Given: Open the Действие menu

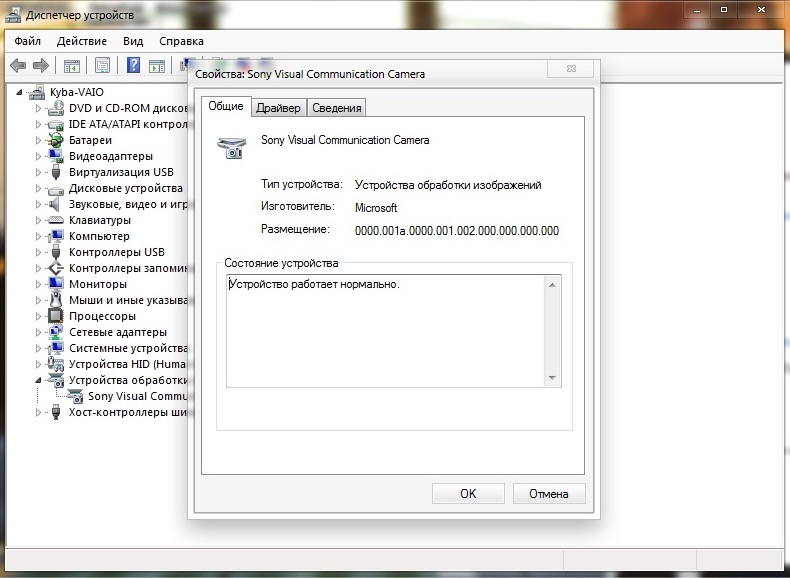Looking at the screenshot, I should click(x=82, y=41).
